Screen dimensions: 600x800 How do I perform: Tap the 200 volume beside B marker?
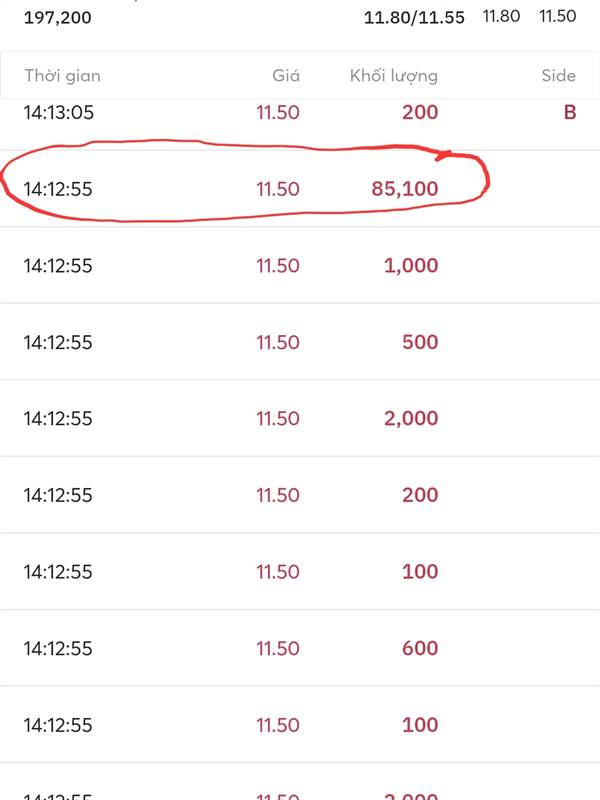(x=420, y=112)
